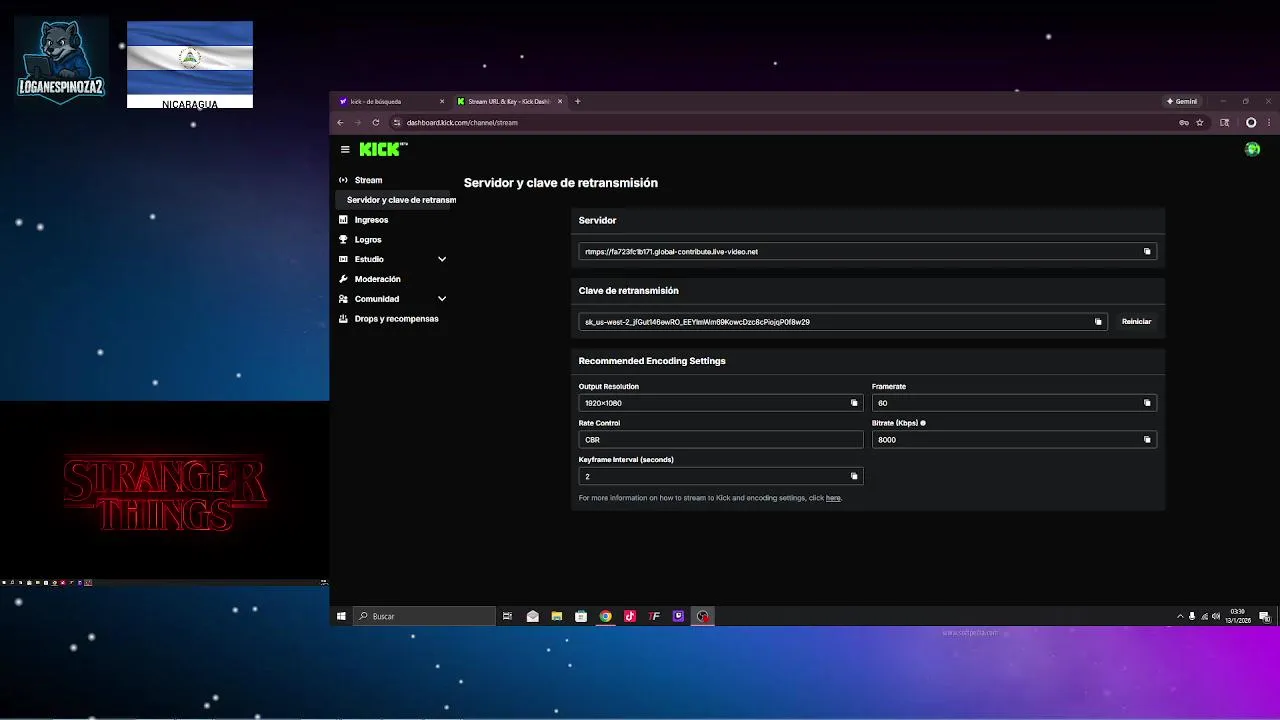1280x720 pixels.
Task: Open TikTok app in the taskbar
Action: tap(630, 616)
